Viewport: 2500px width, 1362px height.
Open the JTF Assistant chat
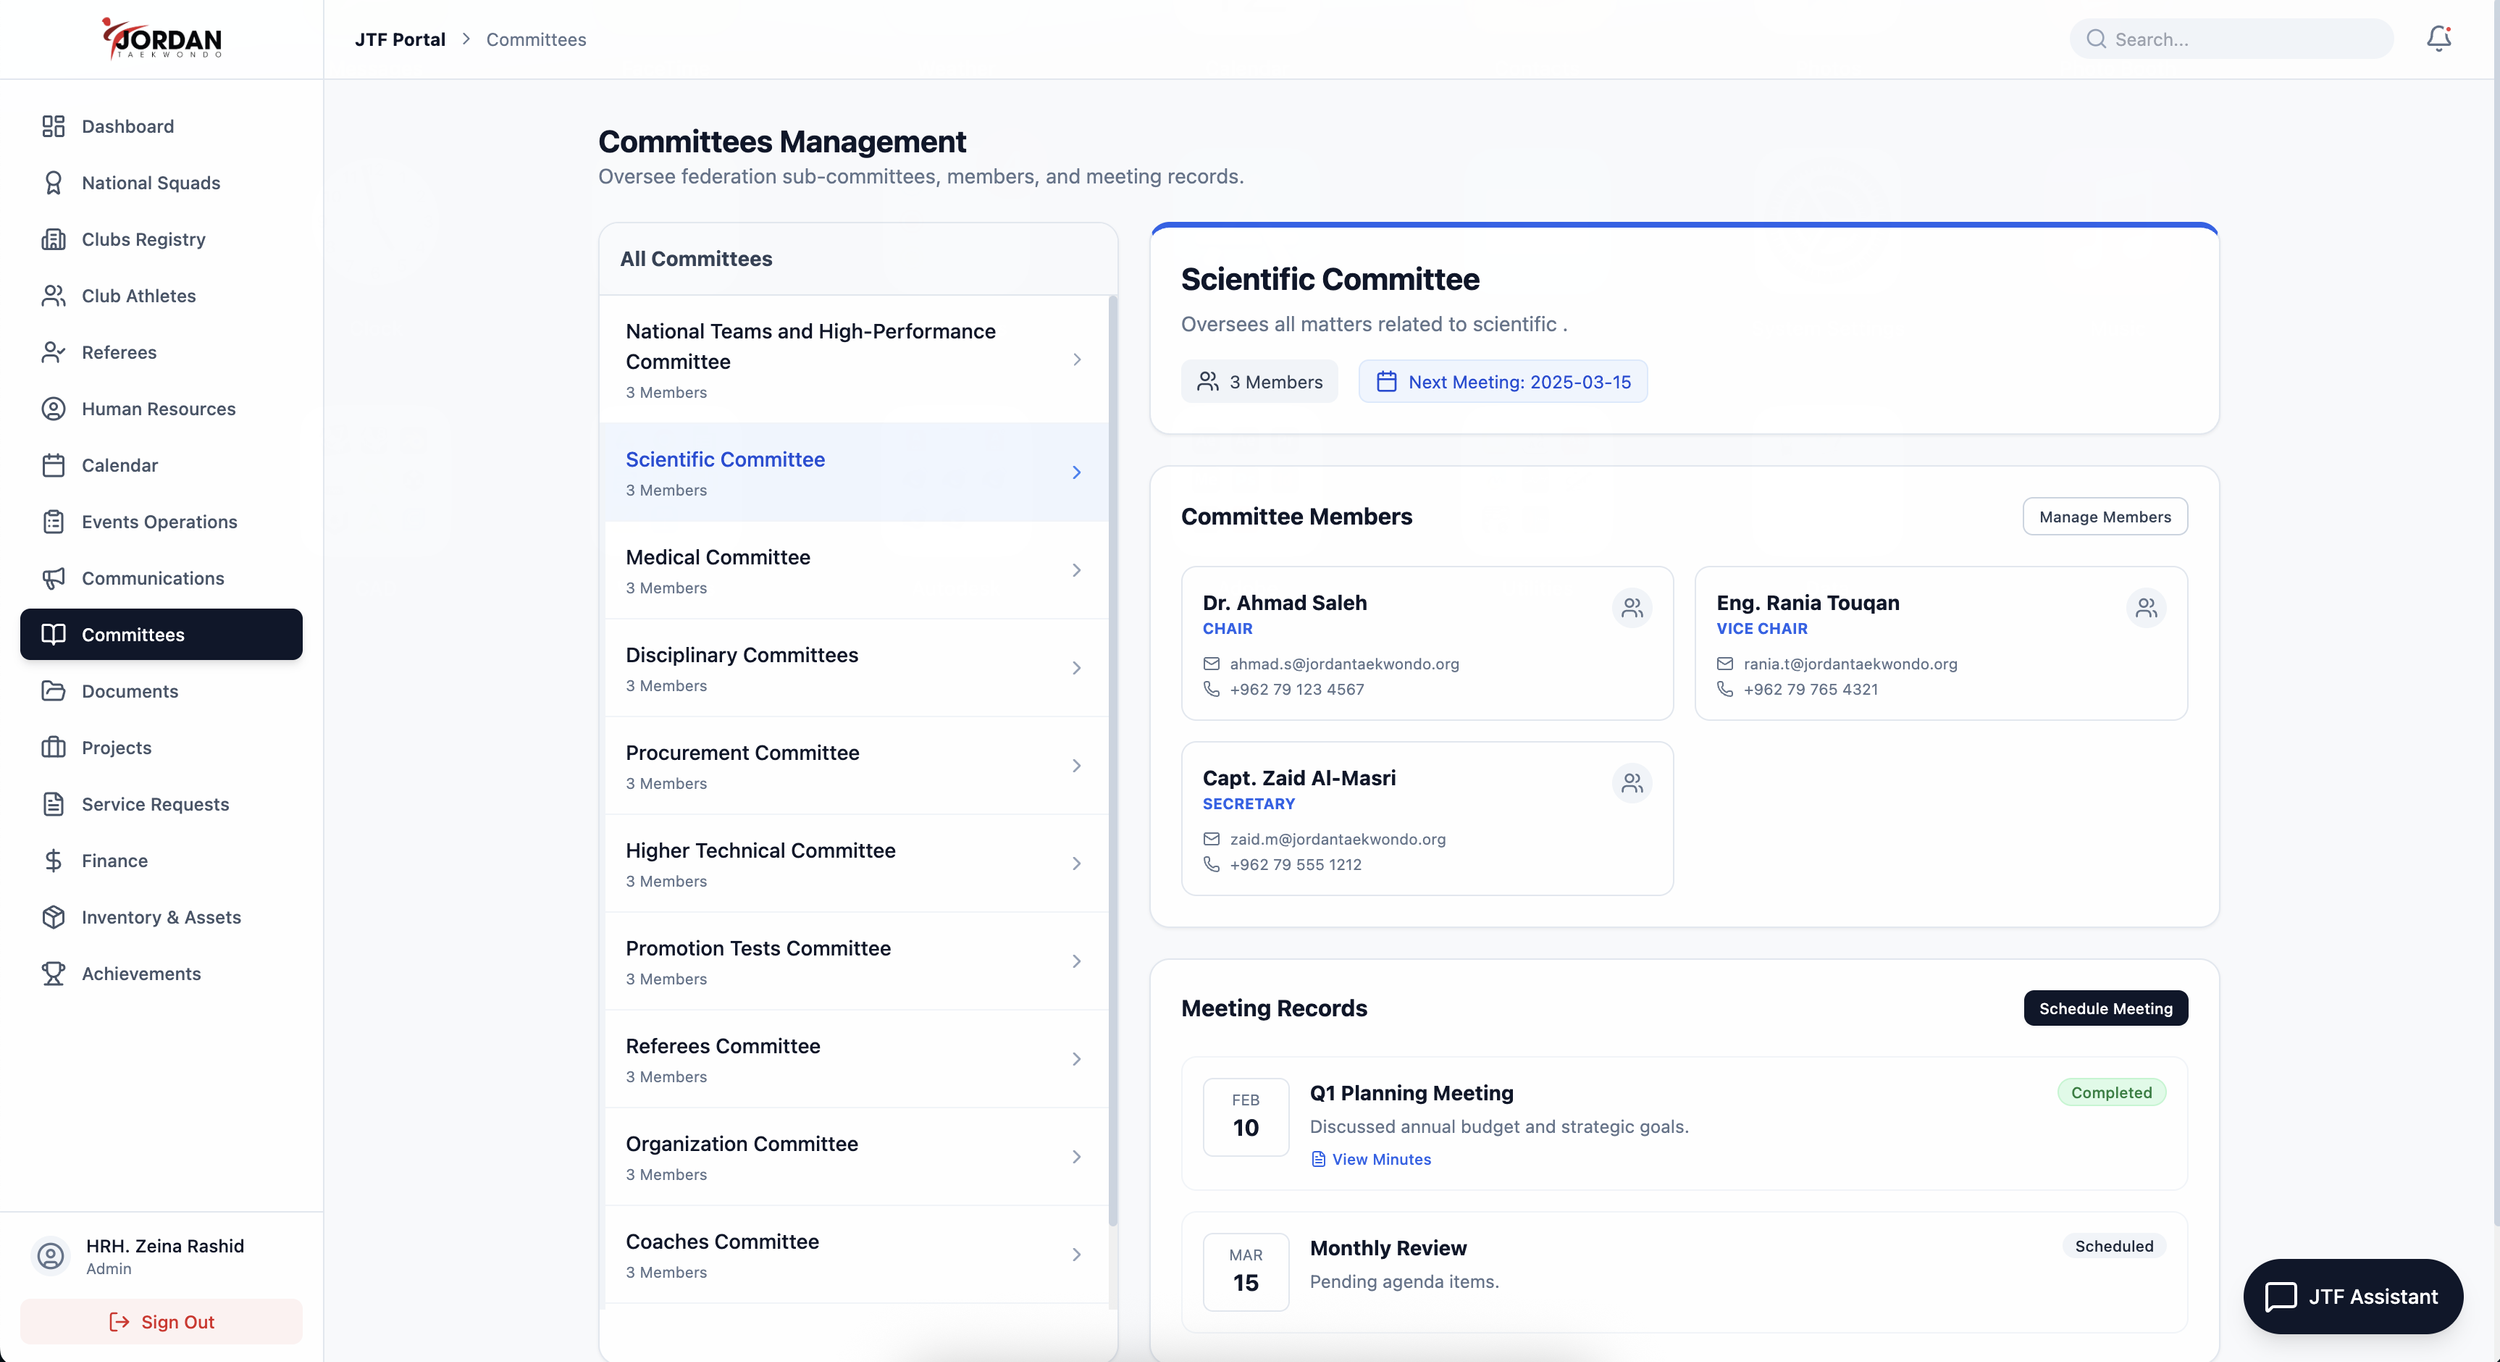pyautogui.click(x=2352, y=1296)
